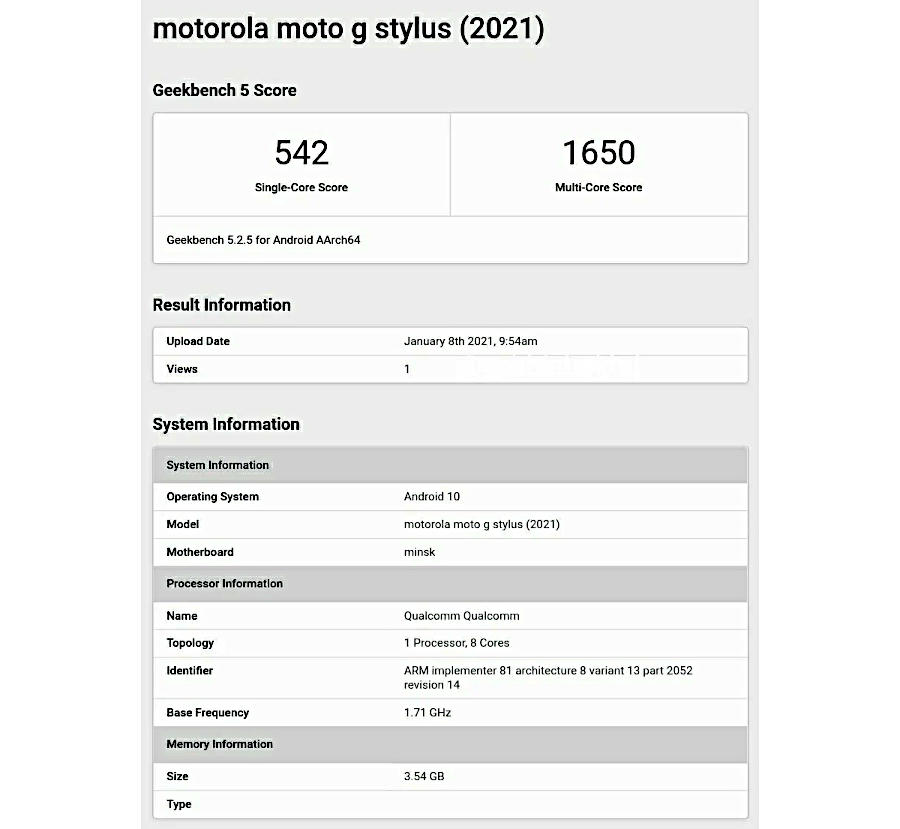Select the multi-core score value 1650
900x829 pixels.
click(598, 153)
